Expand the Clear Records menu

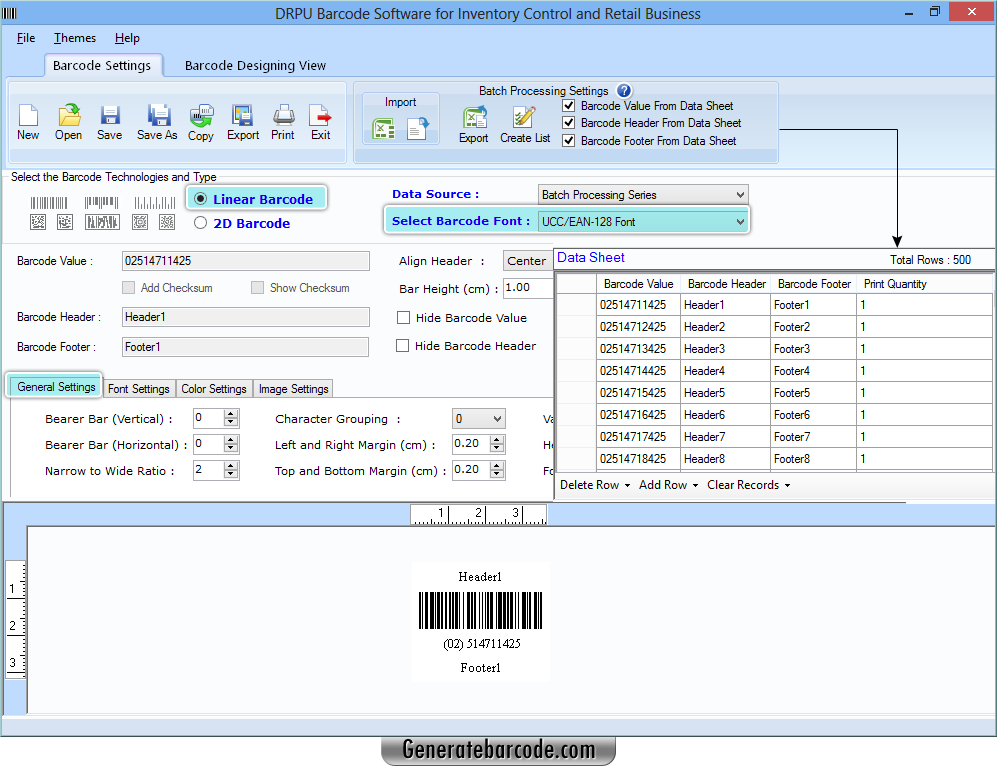click(x=749, y=485)
